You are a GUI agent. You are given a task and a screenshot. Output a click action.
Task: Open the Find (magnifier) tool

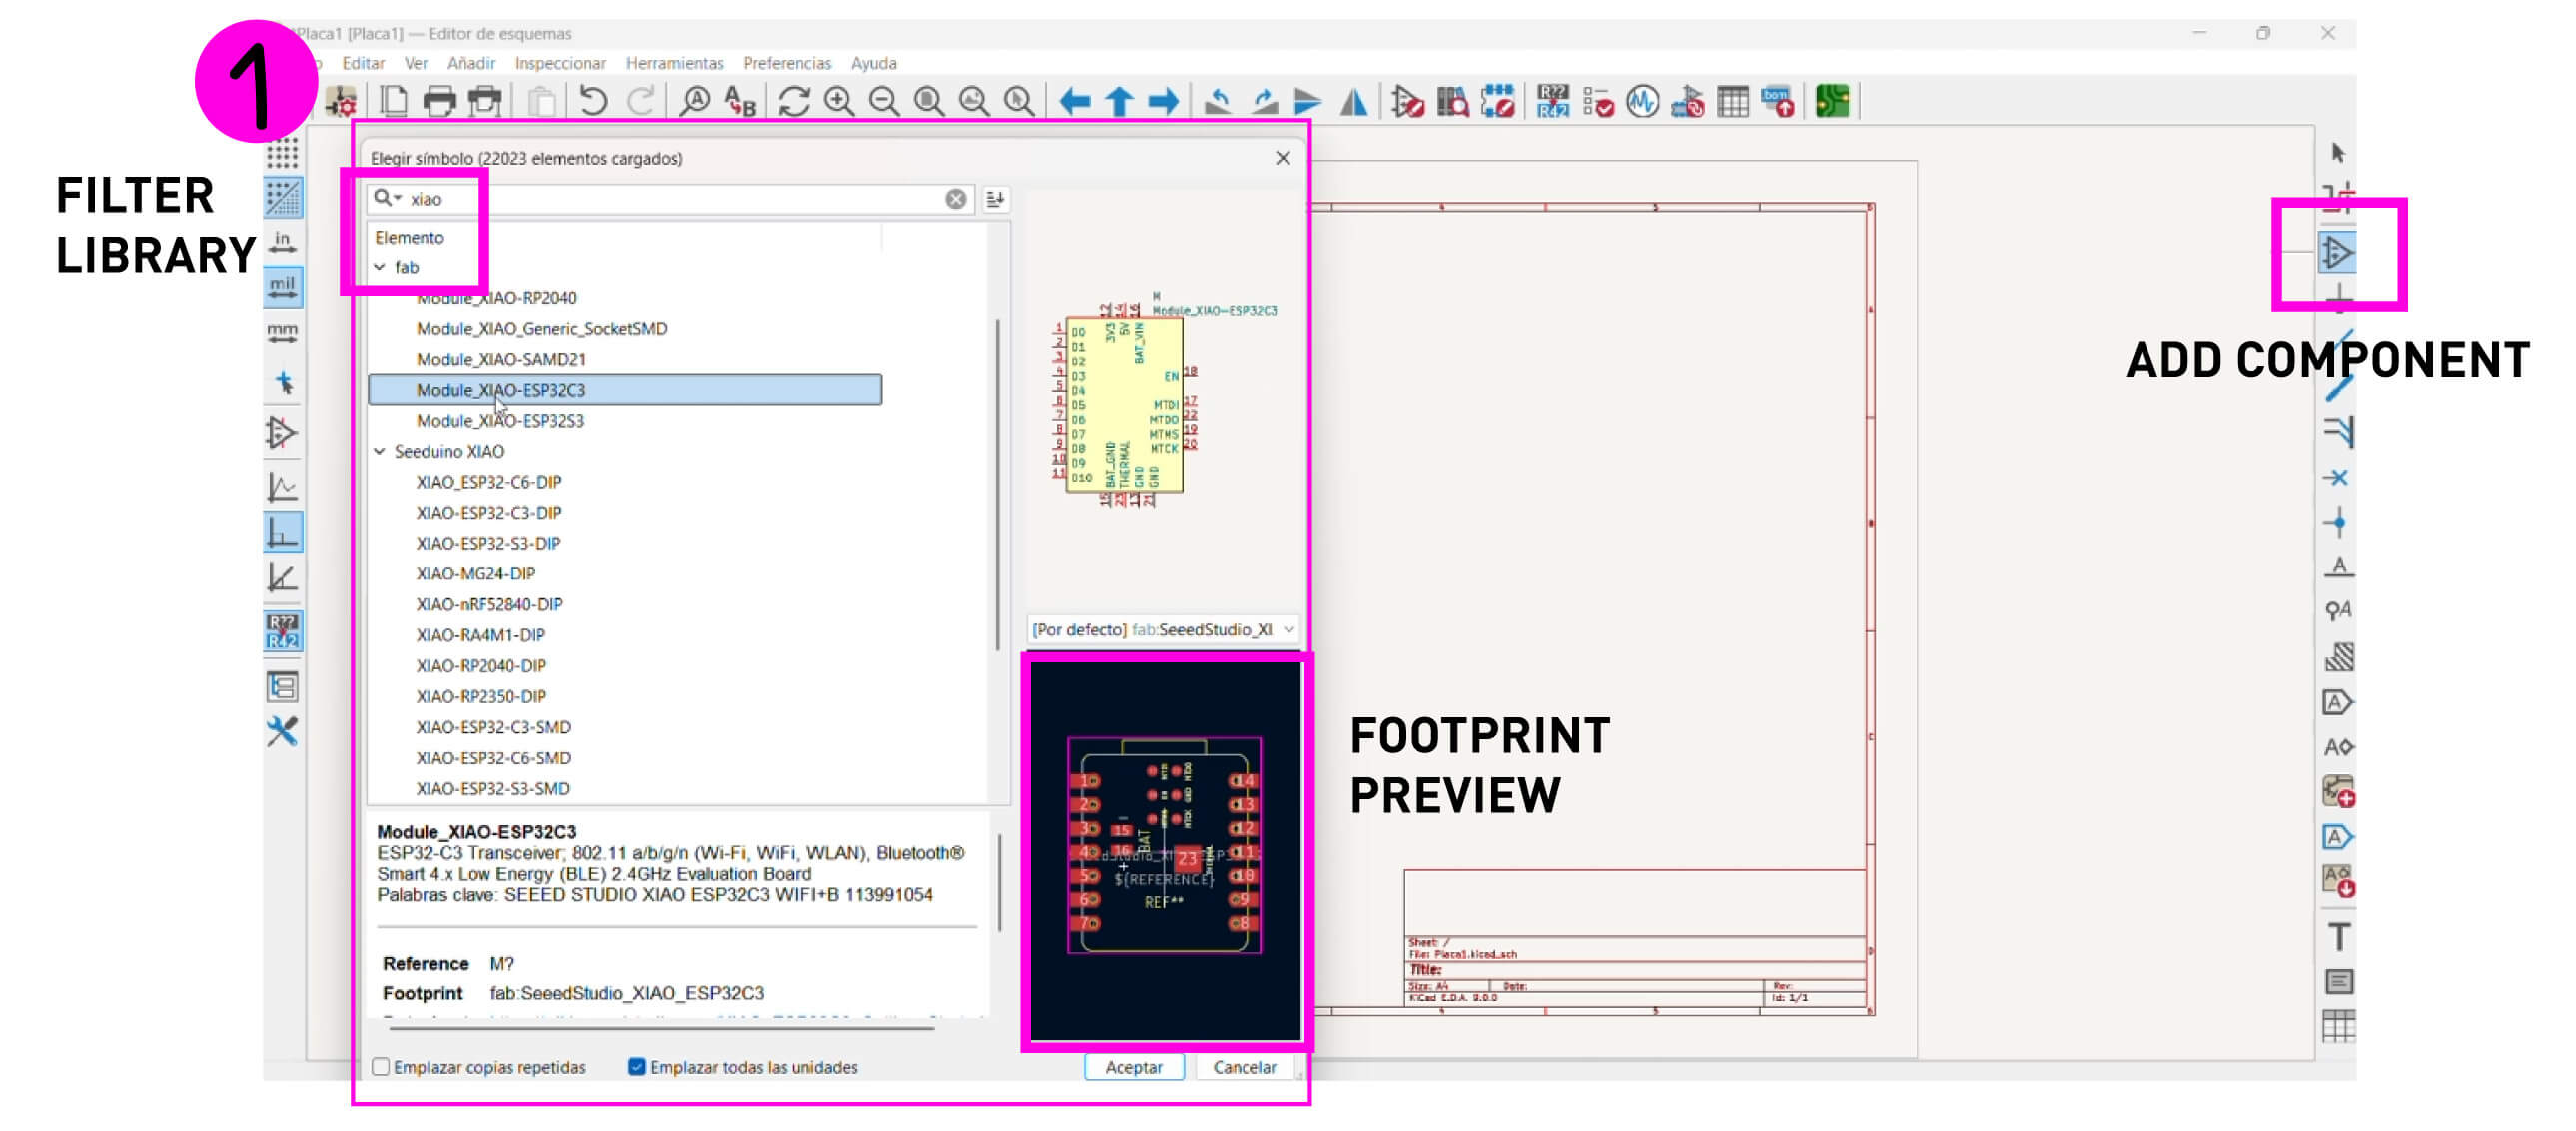(694, 101)
